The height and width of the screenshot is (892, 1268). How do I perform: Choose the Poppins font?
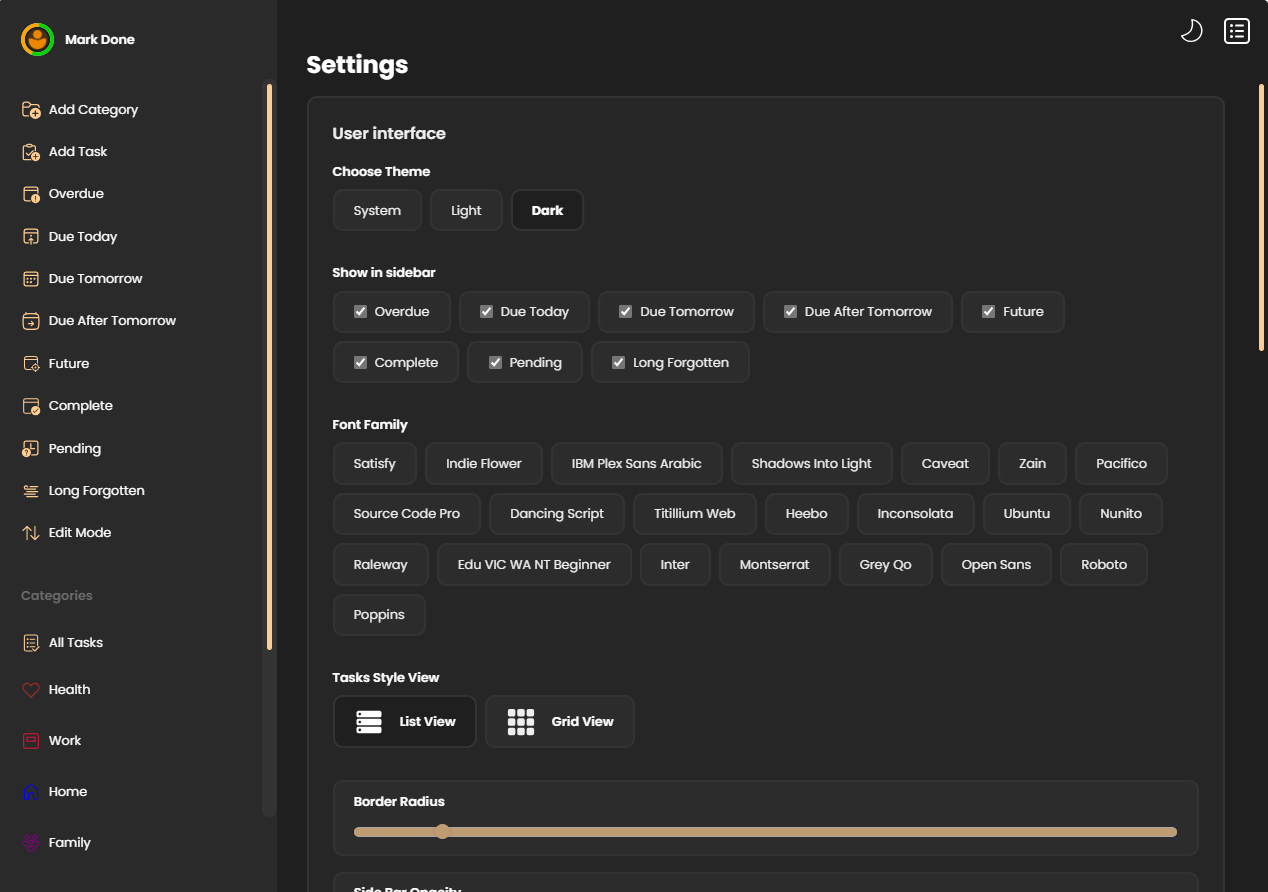pos(379,615)
